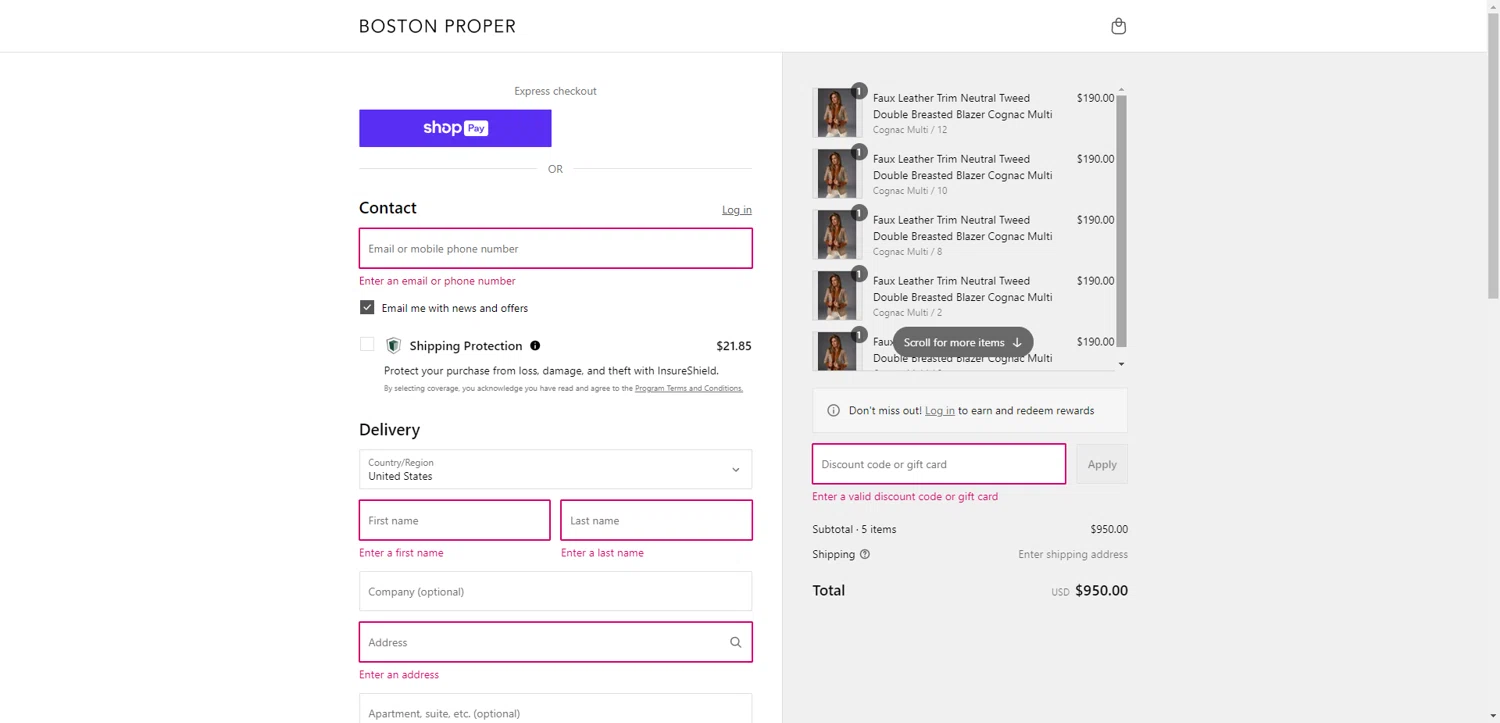Focus the First name field
The image size is (1500, 723).
(x=454, y=520)
